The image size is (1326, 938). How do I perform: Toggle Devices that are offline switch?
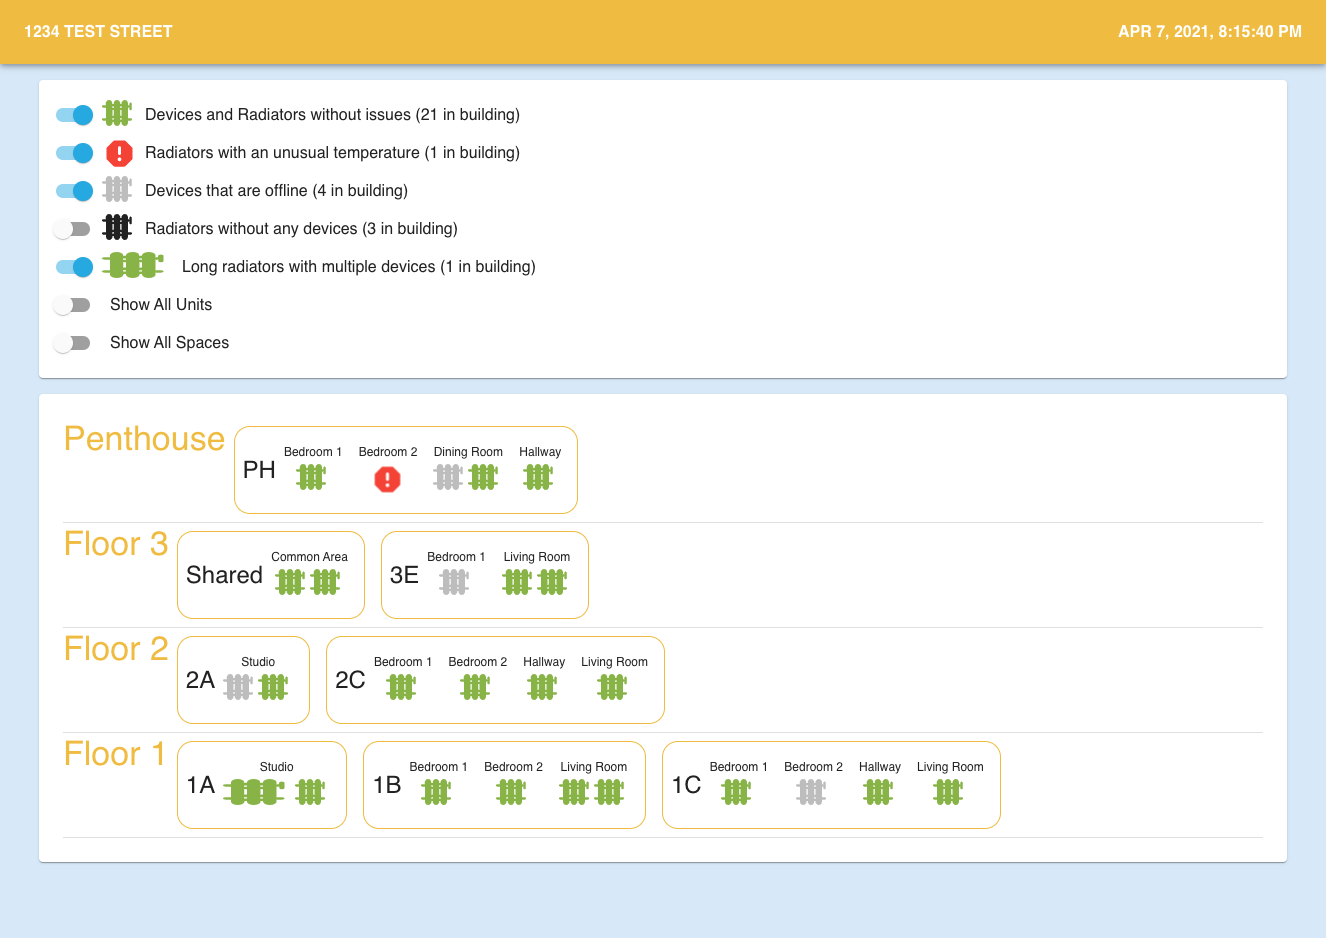[74, 191]
